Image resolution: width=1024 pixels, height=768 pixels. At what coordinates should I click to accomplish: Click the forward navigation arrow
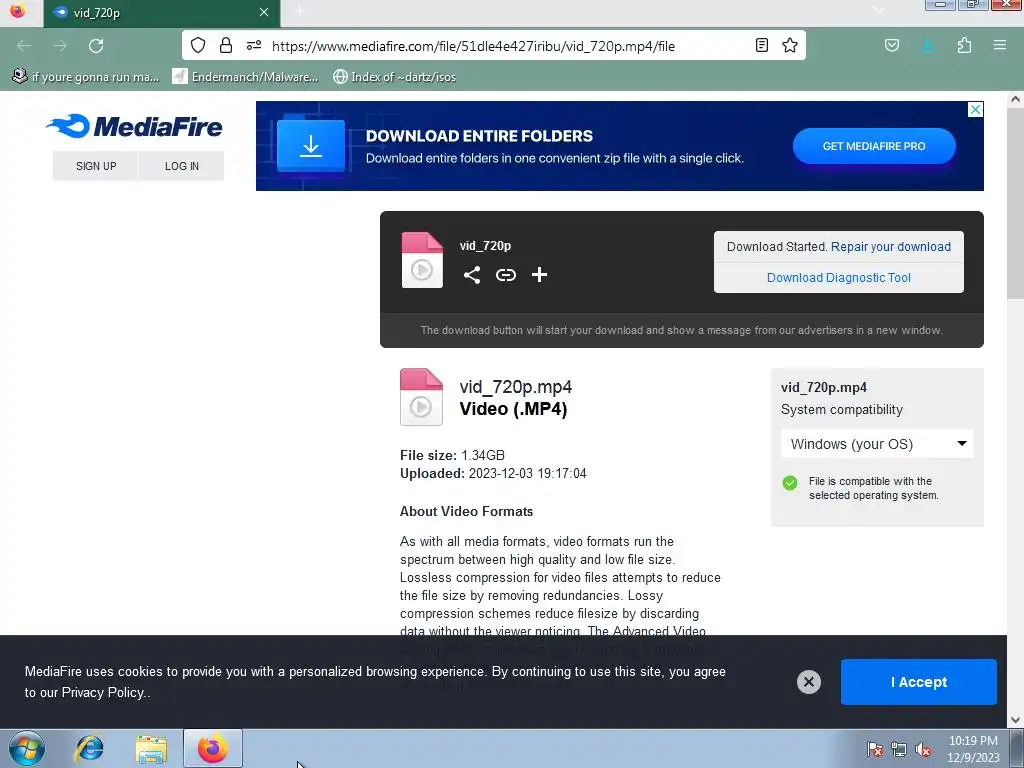[60, 46]
